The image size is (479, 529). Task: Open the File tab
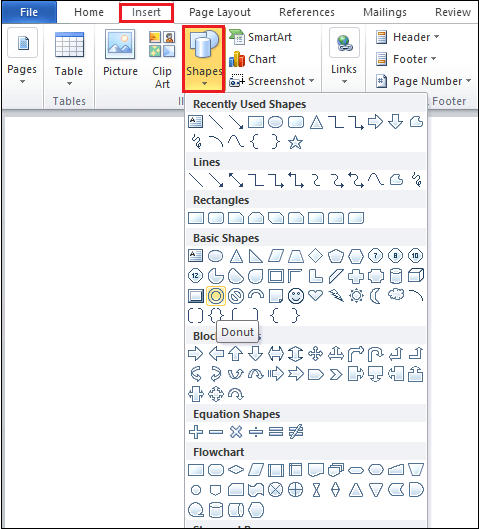tap(29, 12)
